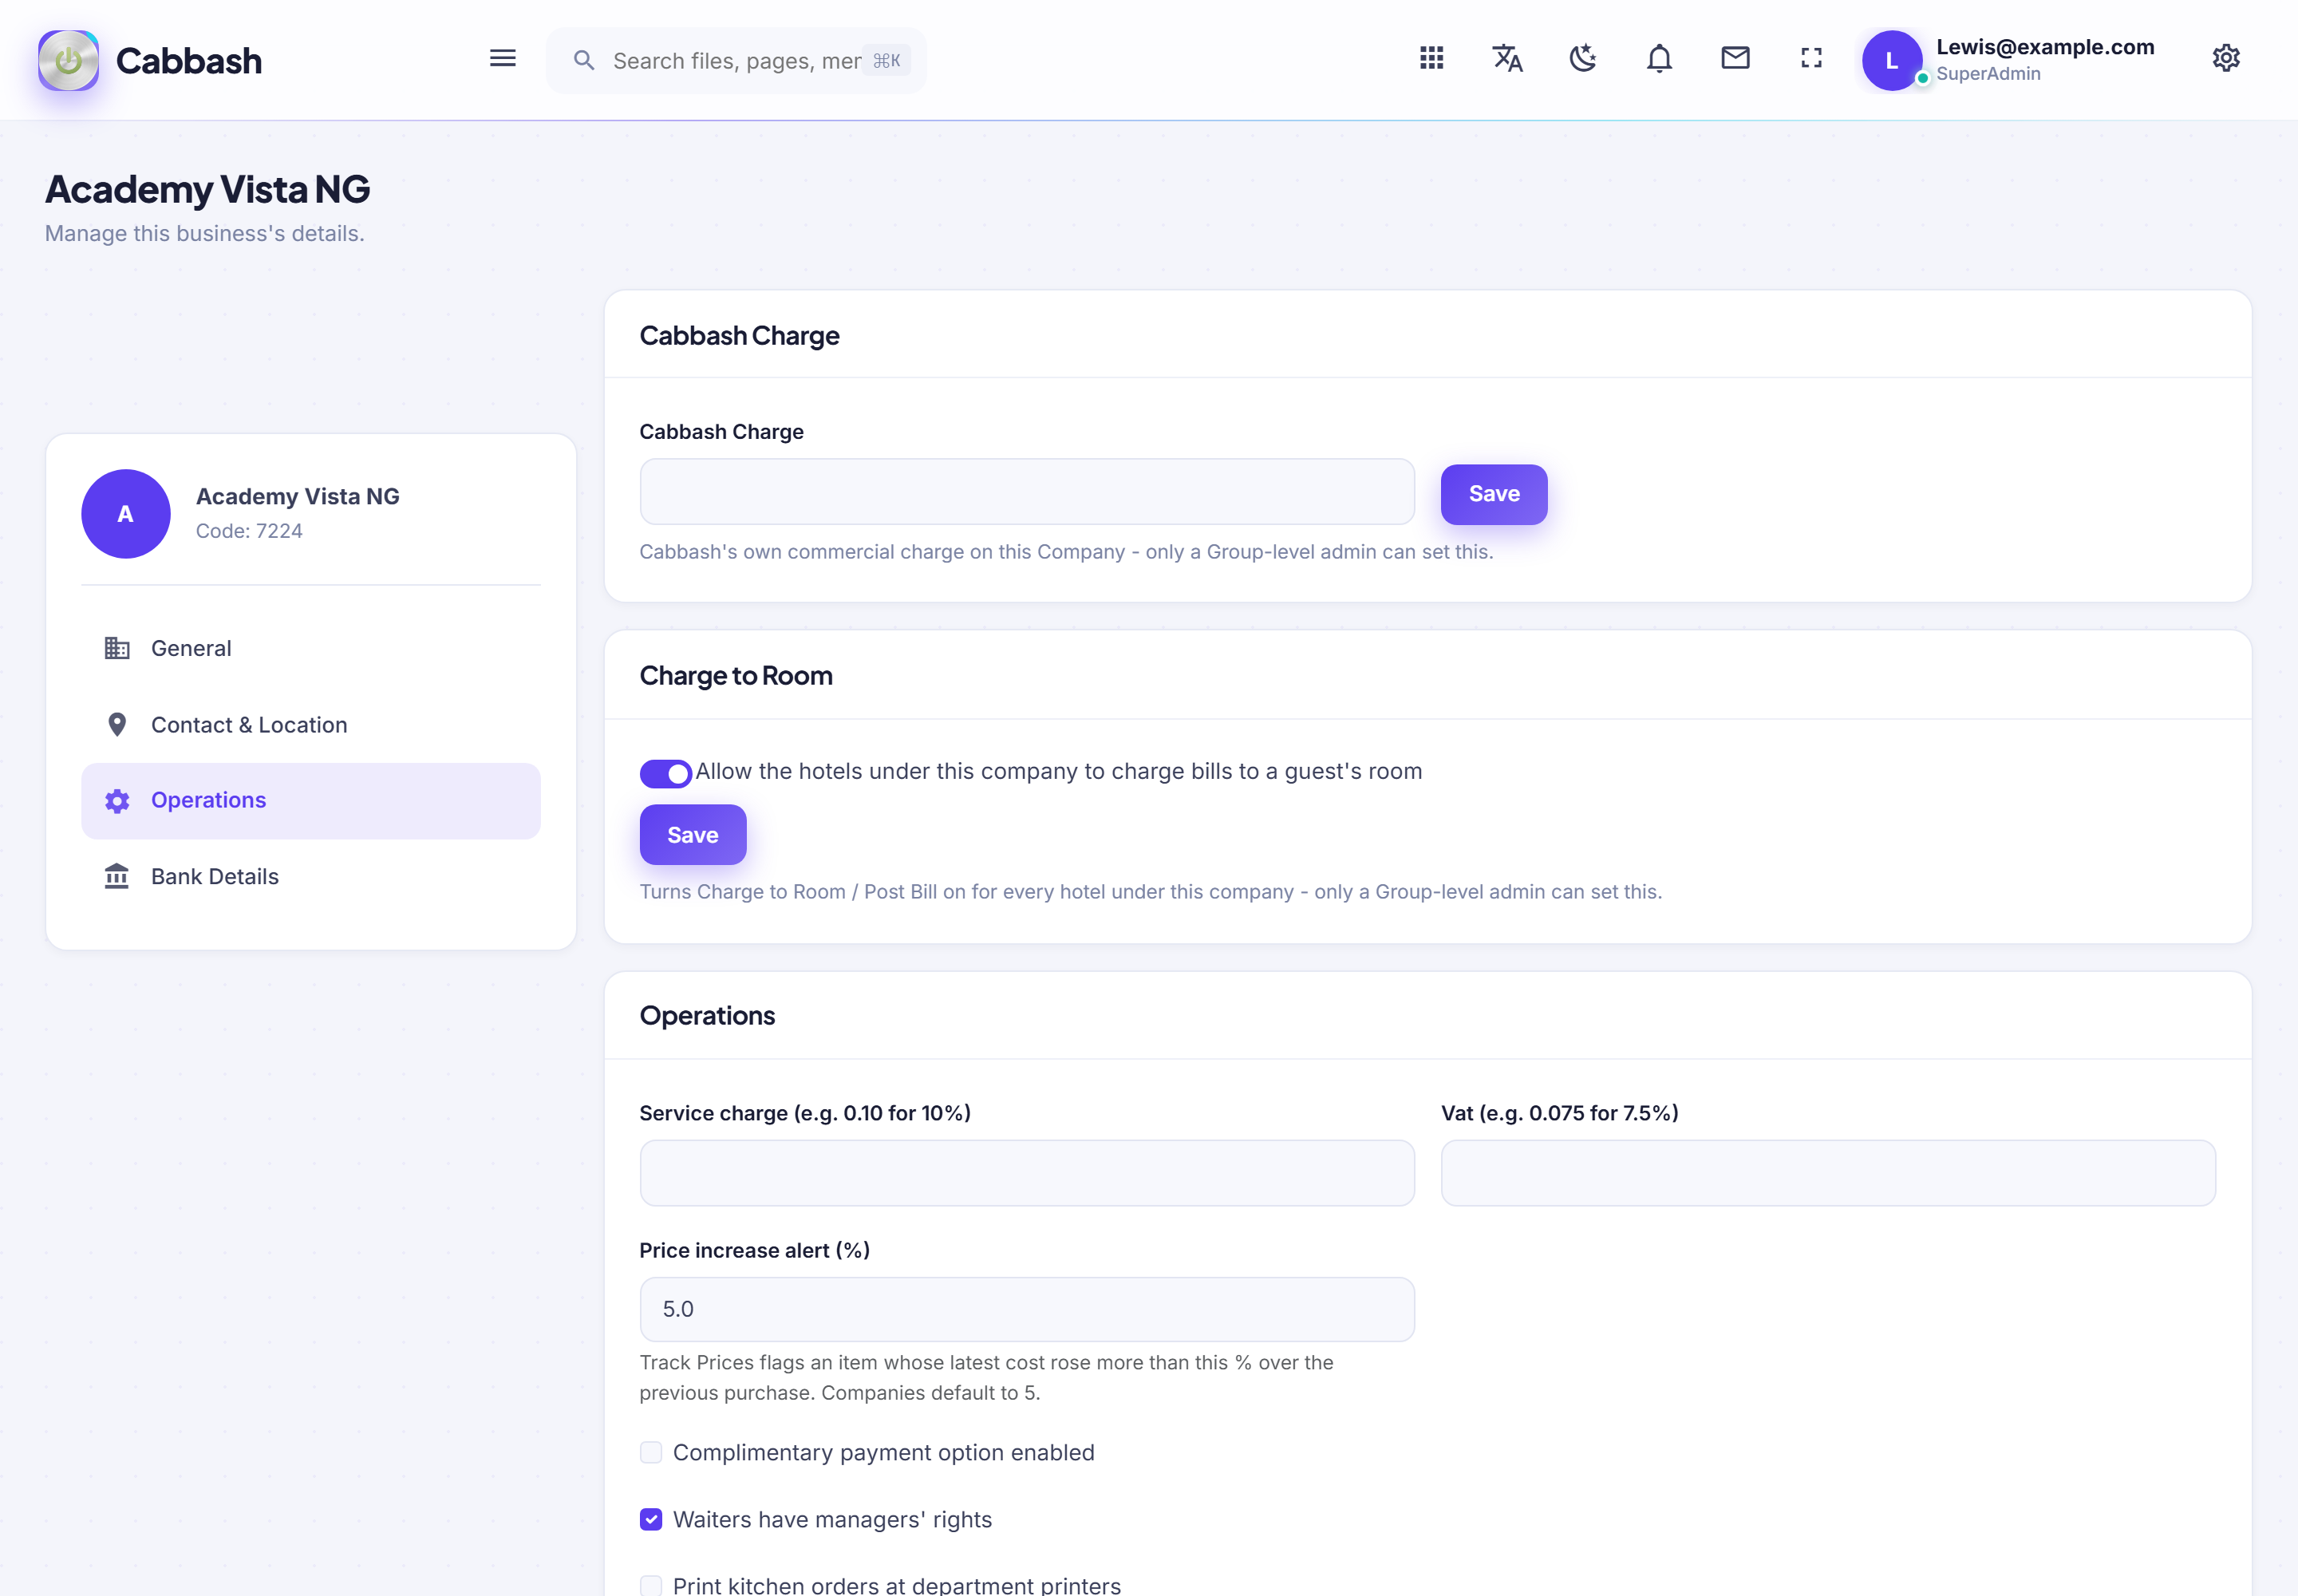Viewport: 2298px width, 1596px height.
Task: Select the Operations section
Action: (x=311, y=800)
